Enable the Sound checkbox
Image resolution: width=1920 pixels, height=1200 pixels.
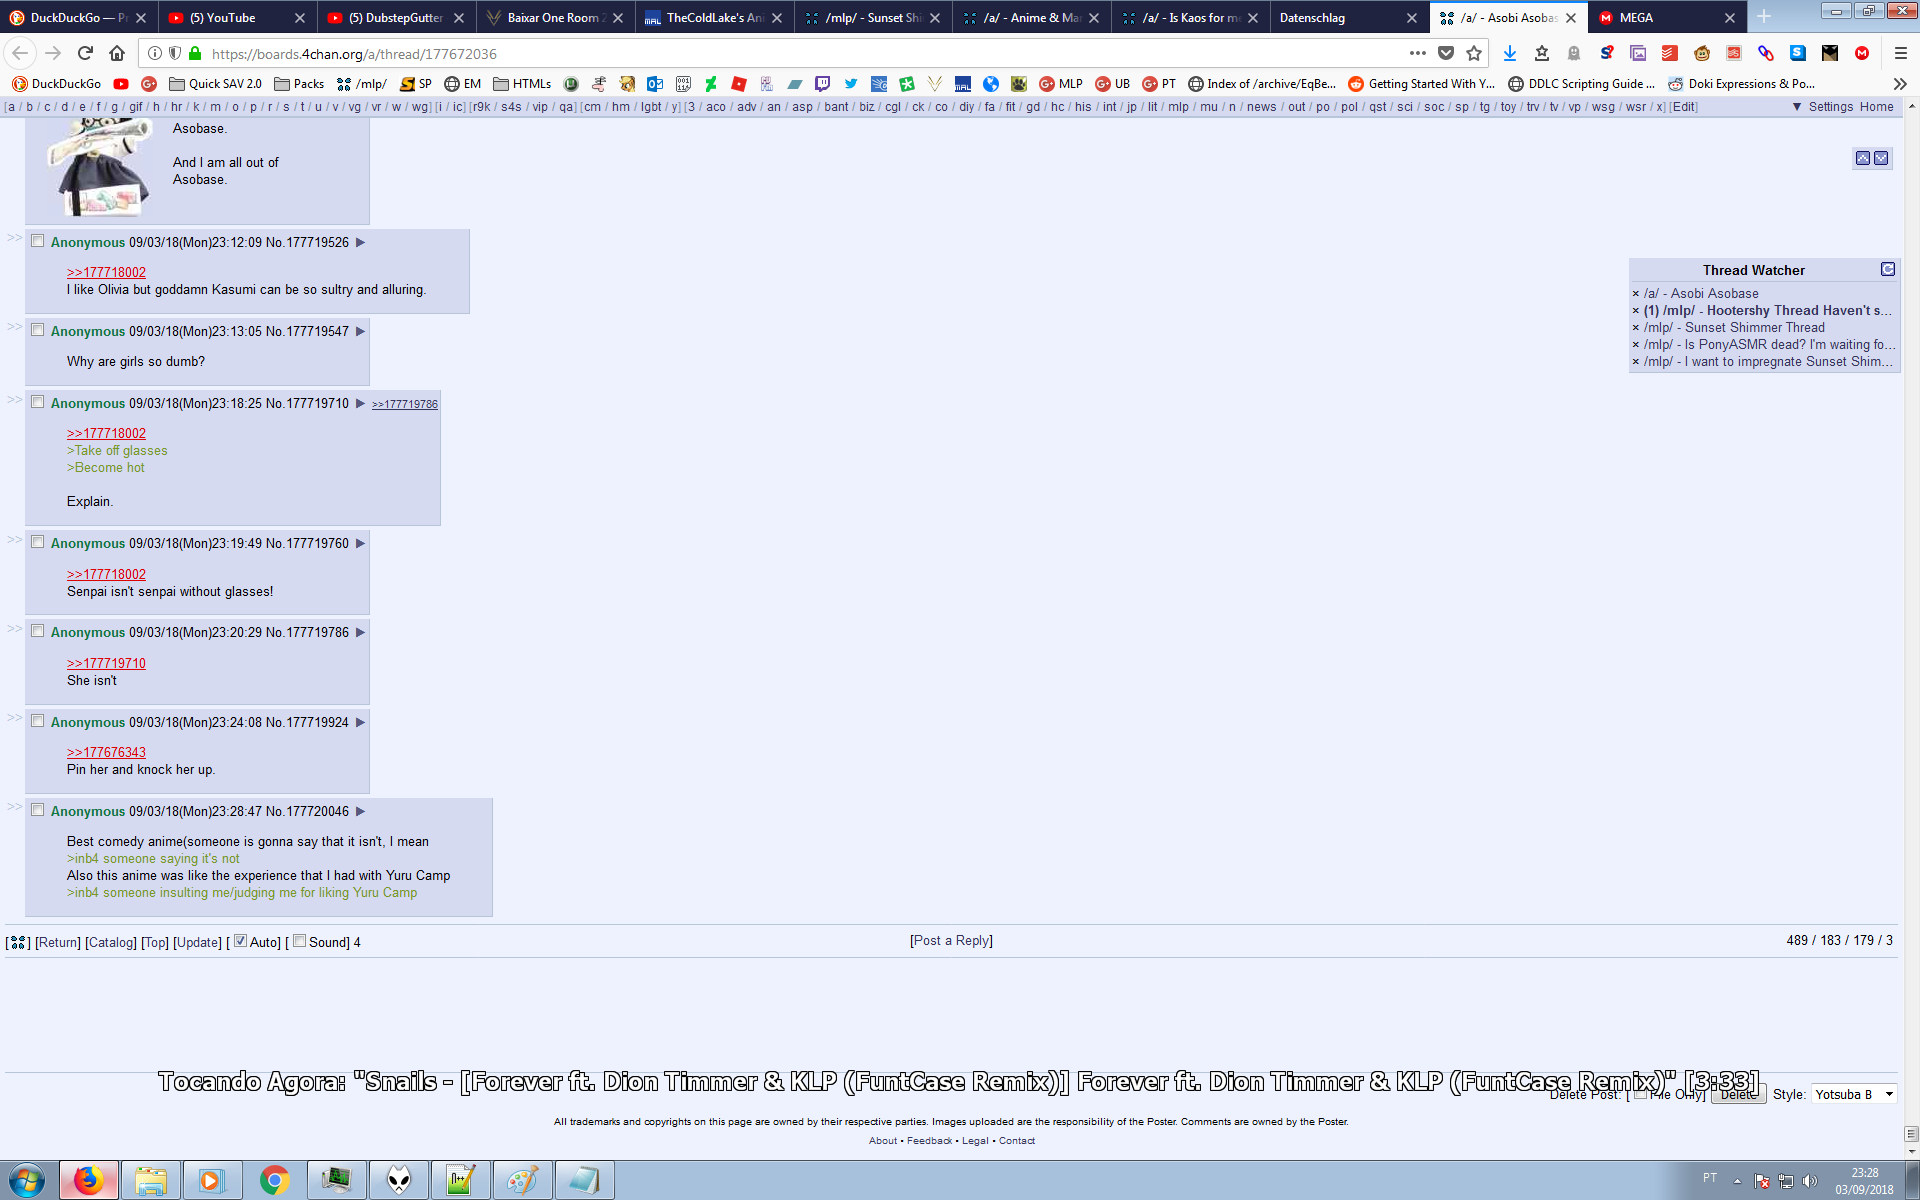[299, 941]
